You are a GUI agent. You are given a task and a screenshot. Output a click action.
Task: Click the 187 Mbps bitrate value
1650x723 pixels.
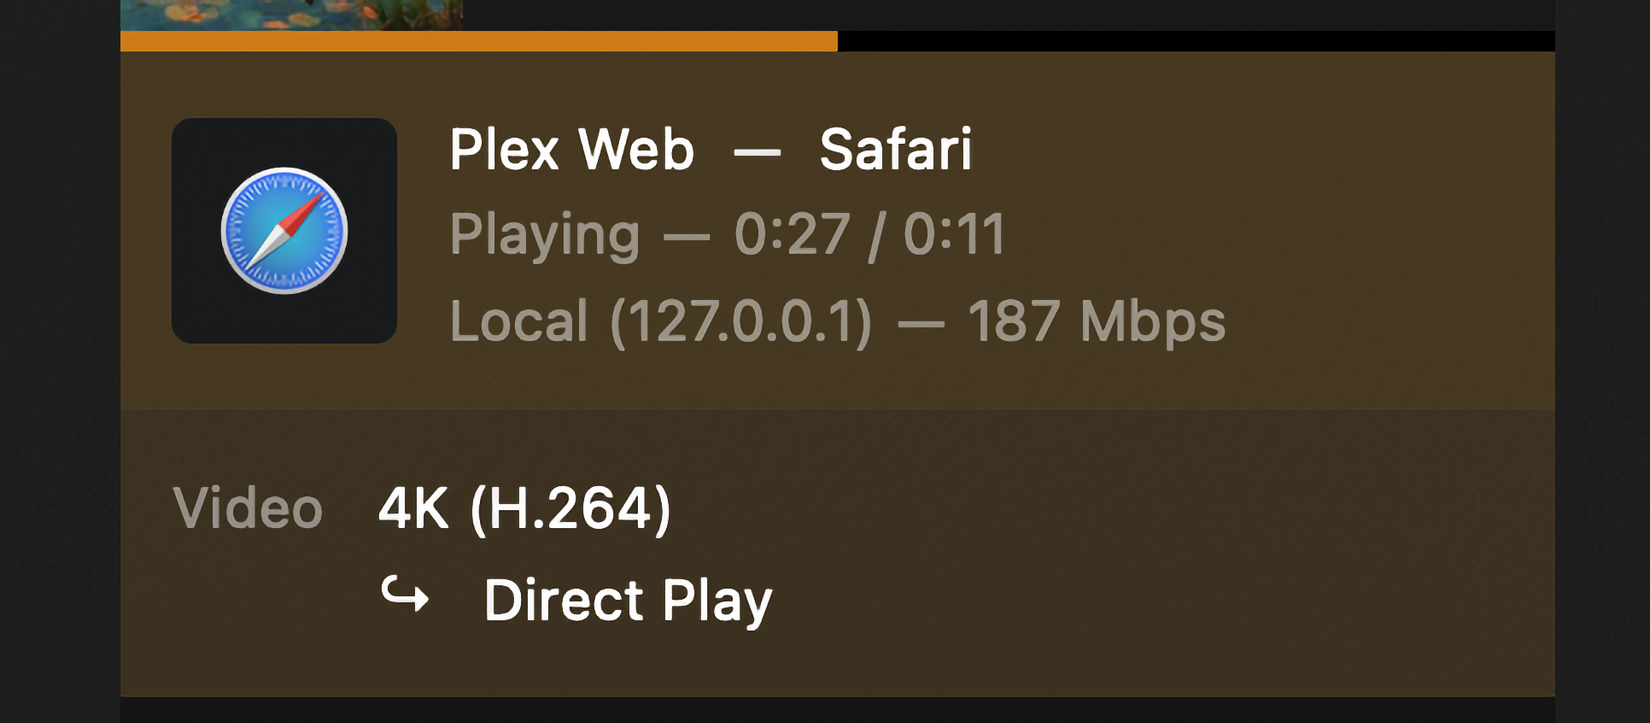click(1096, 322)
